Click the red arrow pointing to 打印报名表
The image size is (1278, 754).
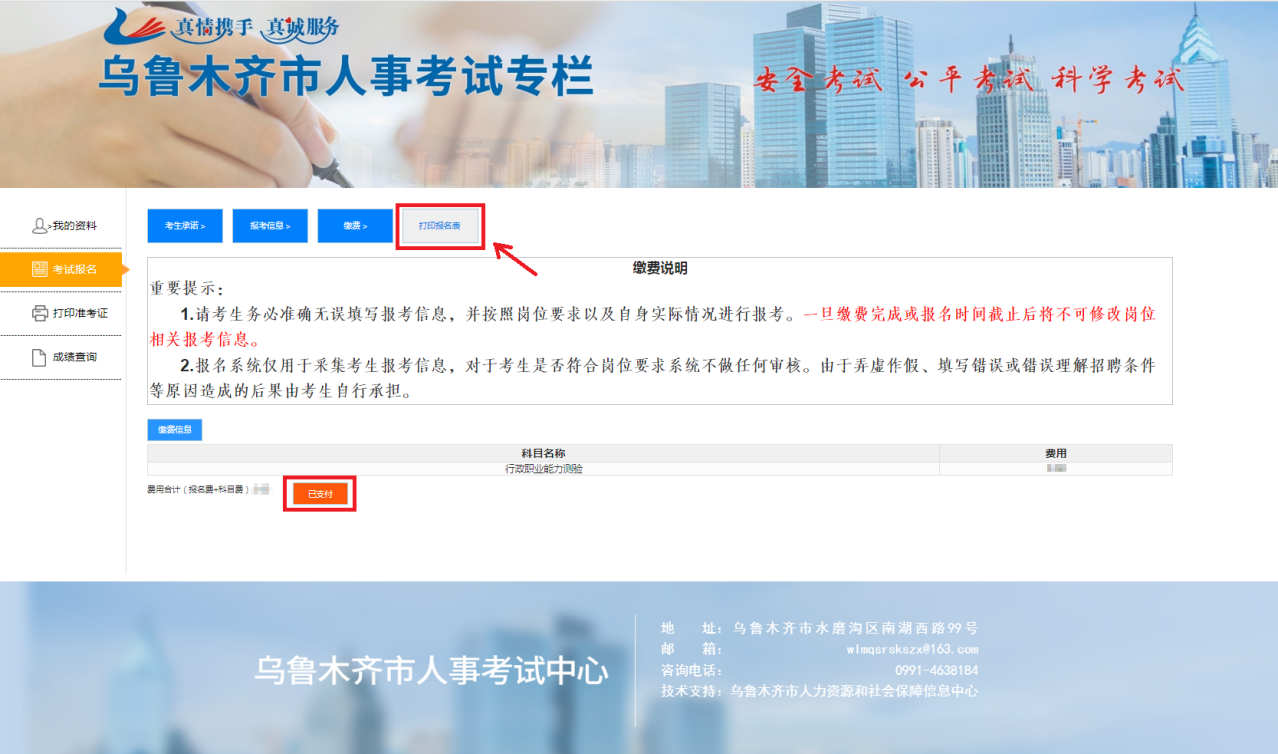[x=517, y=258]
